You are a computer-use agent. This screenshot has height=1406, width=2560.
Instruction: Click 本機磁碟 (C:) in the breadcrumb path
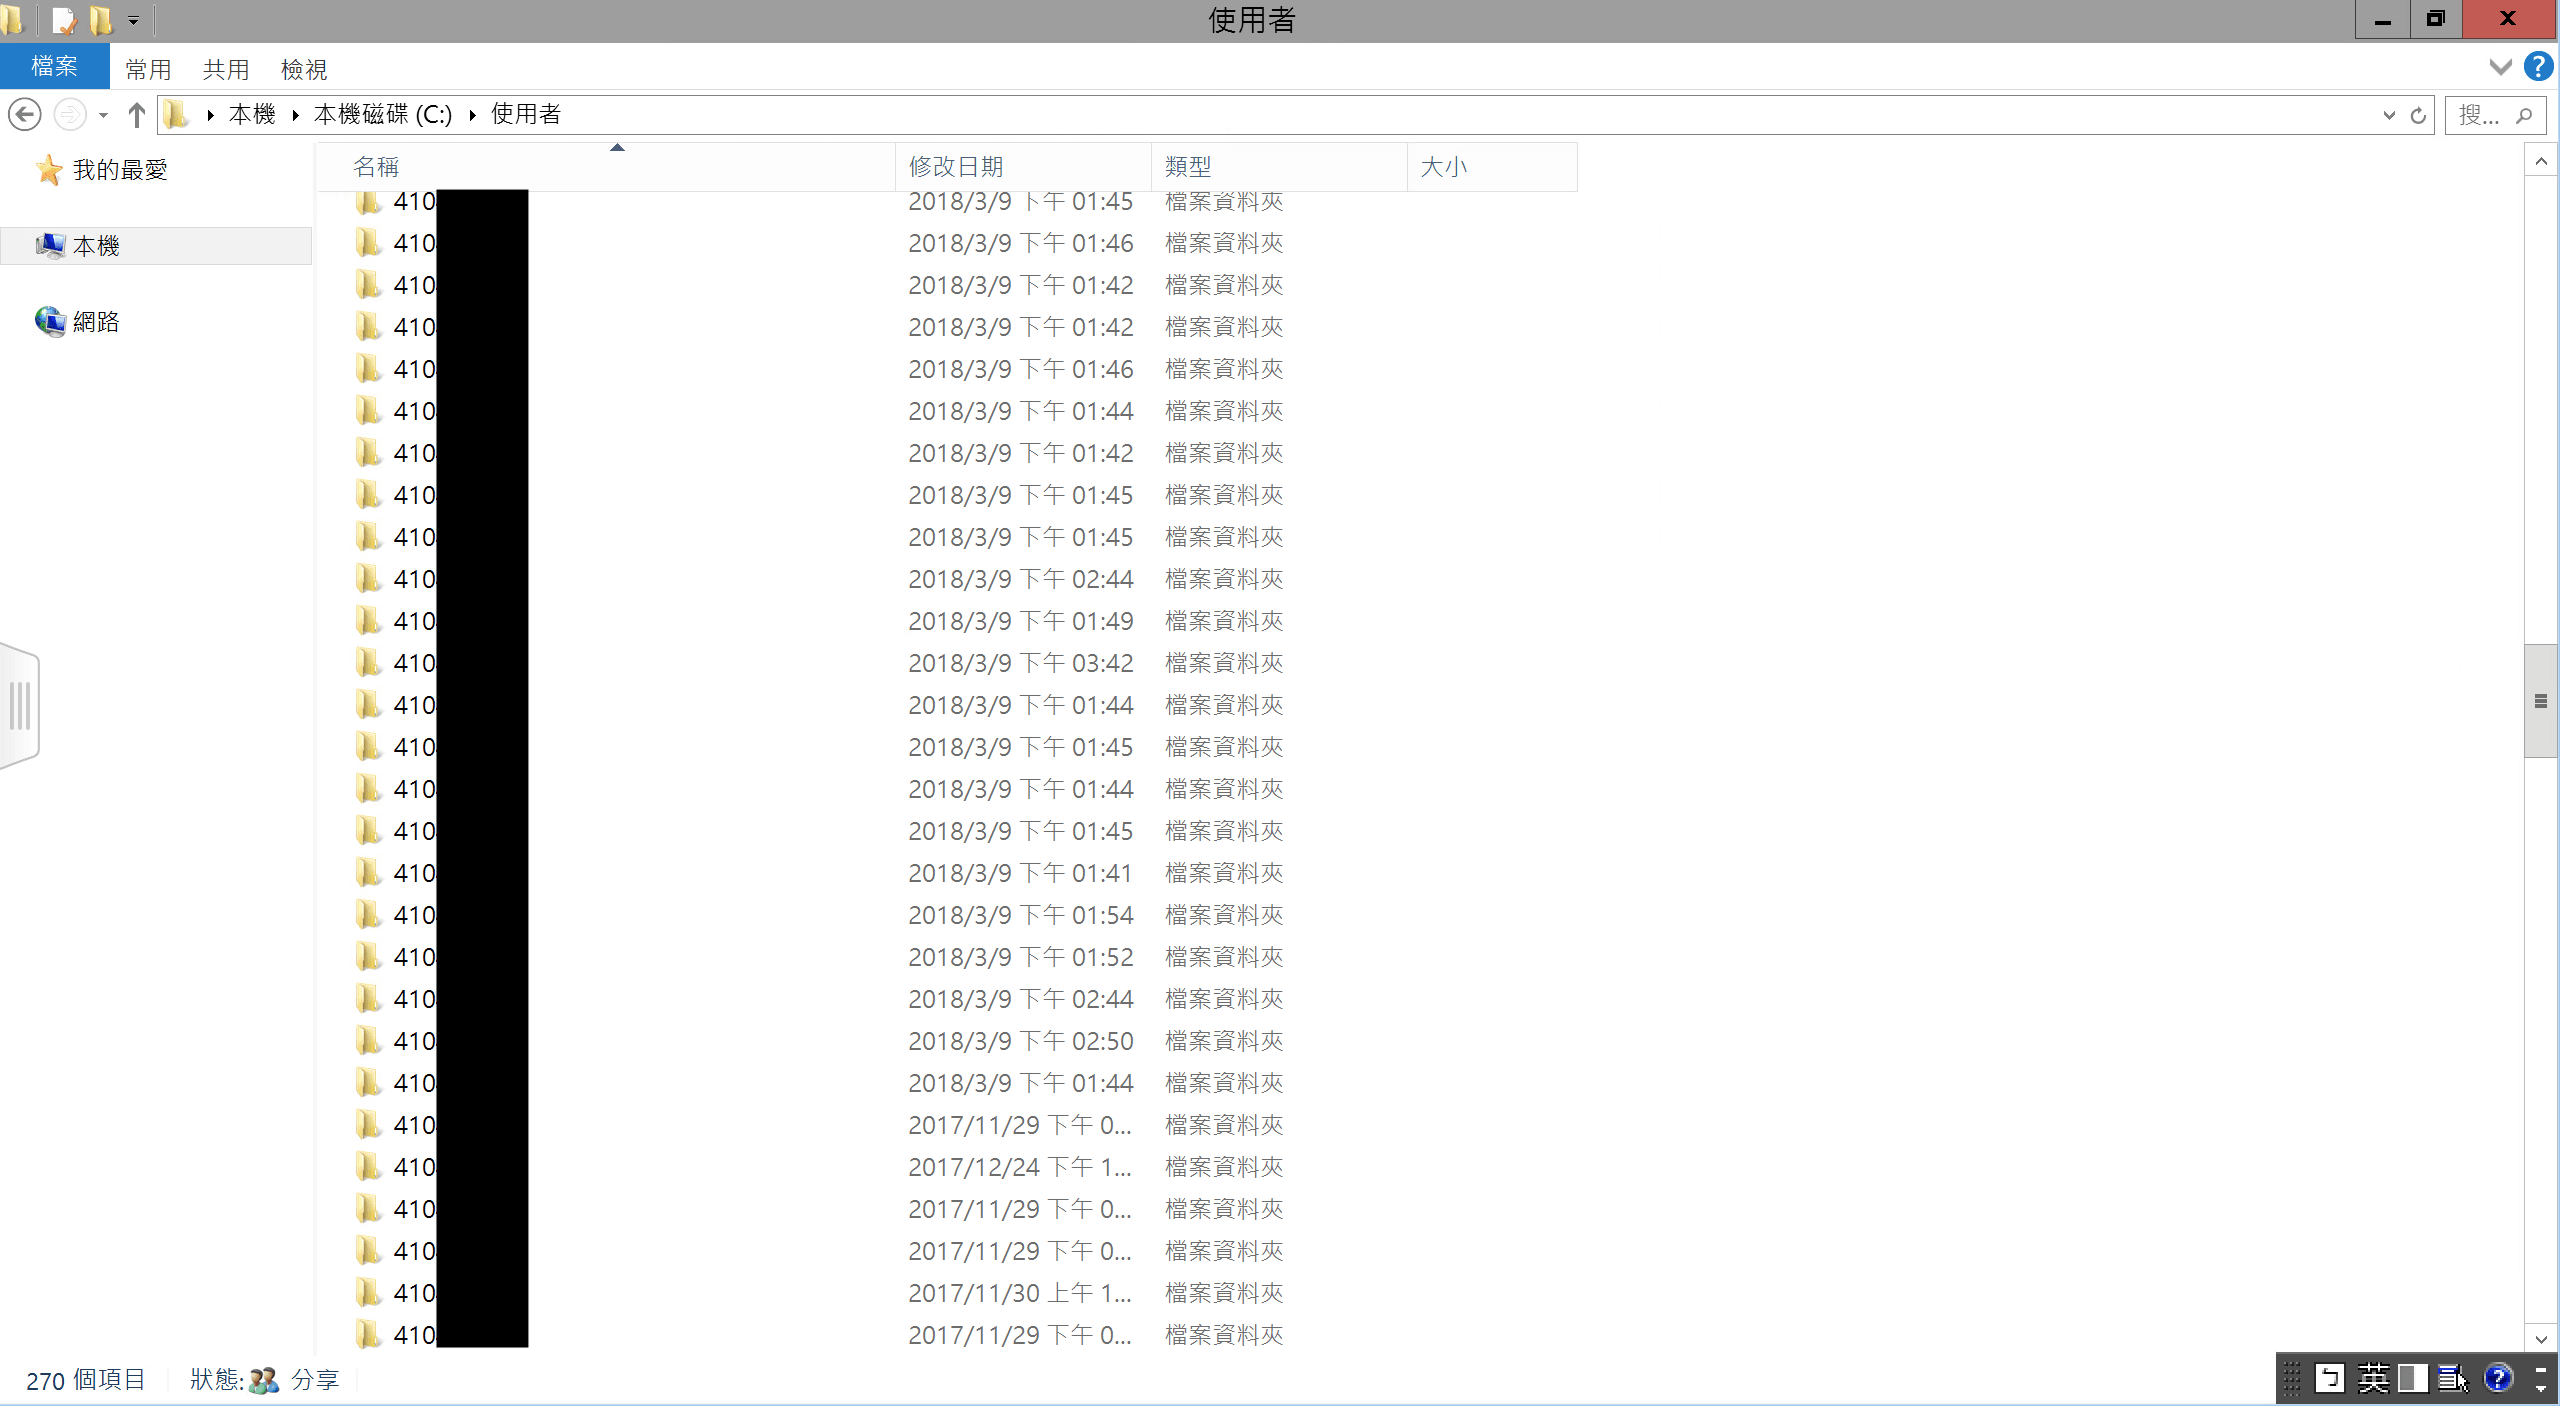click(x=383, y=115)
